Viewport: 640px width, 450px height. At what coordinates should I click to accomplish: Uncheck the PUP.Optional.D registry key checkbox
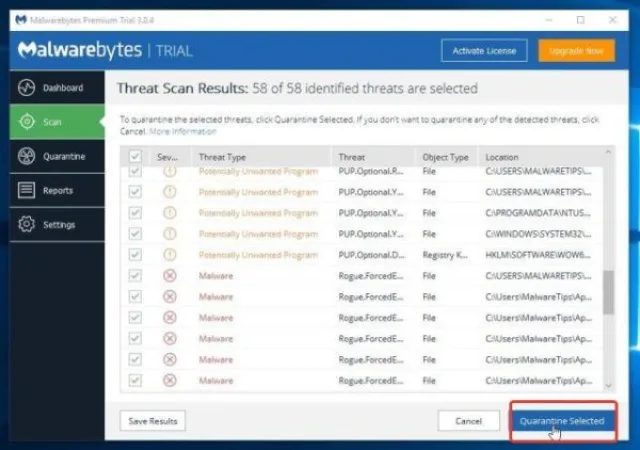tap(135, 255)
